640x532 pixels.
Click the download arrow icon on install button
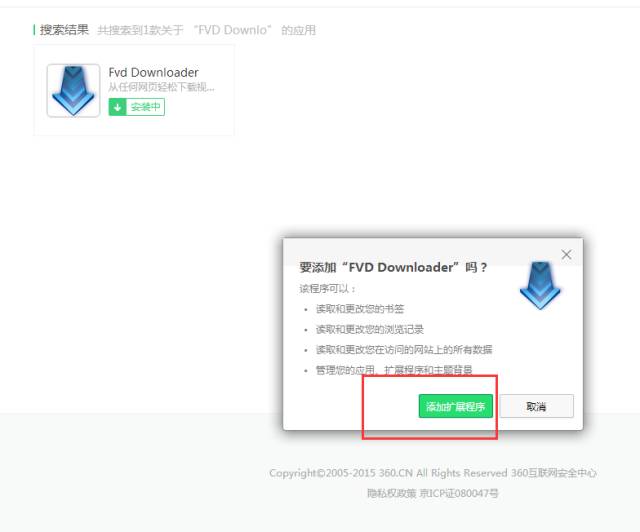[x=117, y=107]
